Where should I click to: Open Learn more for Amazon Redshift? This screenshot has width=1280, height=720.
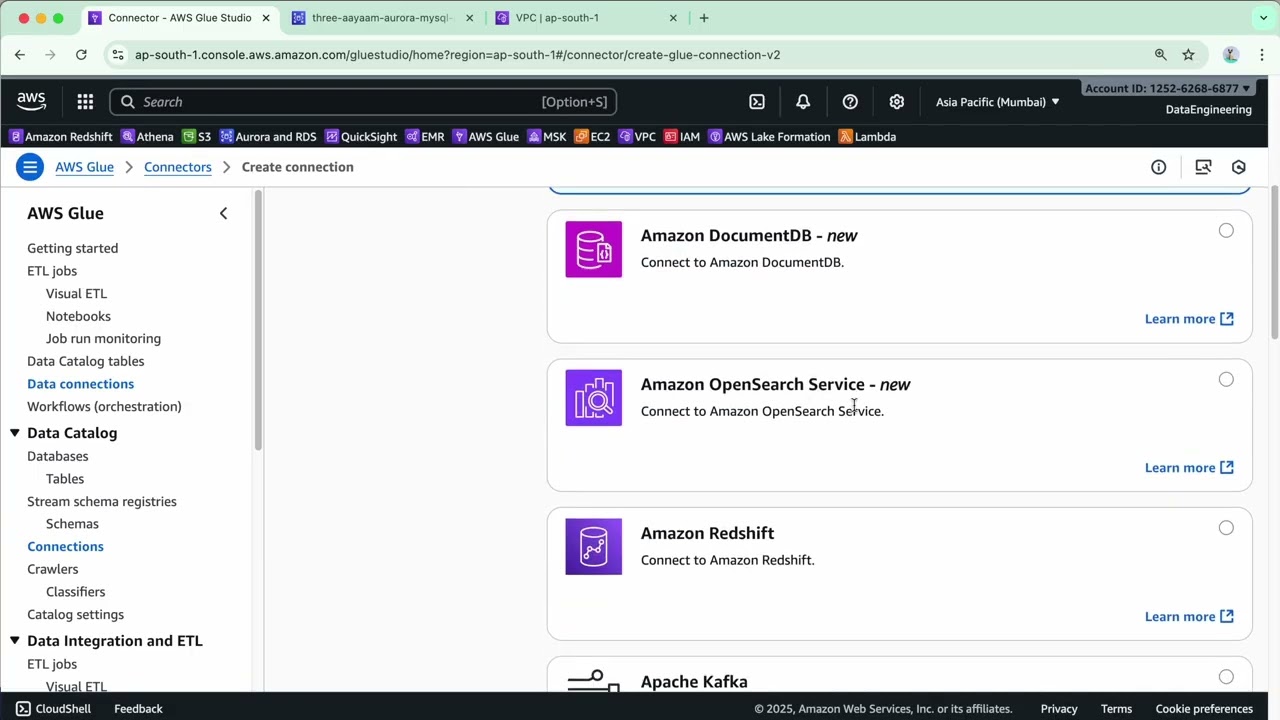click(1189, 617)
